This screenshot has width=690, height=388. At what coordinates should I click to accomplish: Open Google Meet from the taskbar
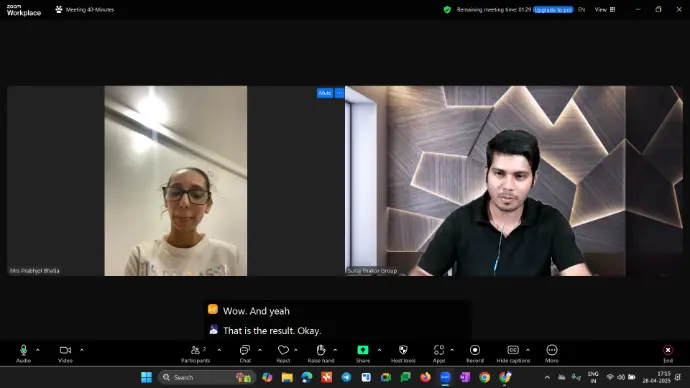click(x=386, y=377)
